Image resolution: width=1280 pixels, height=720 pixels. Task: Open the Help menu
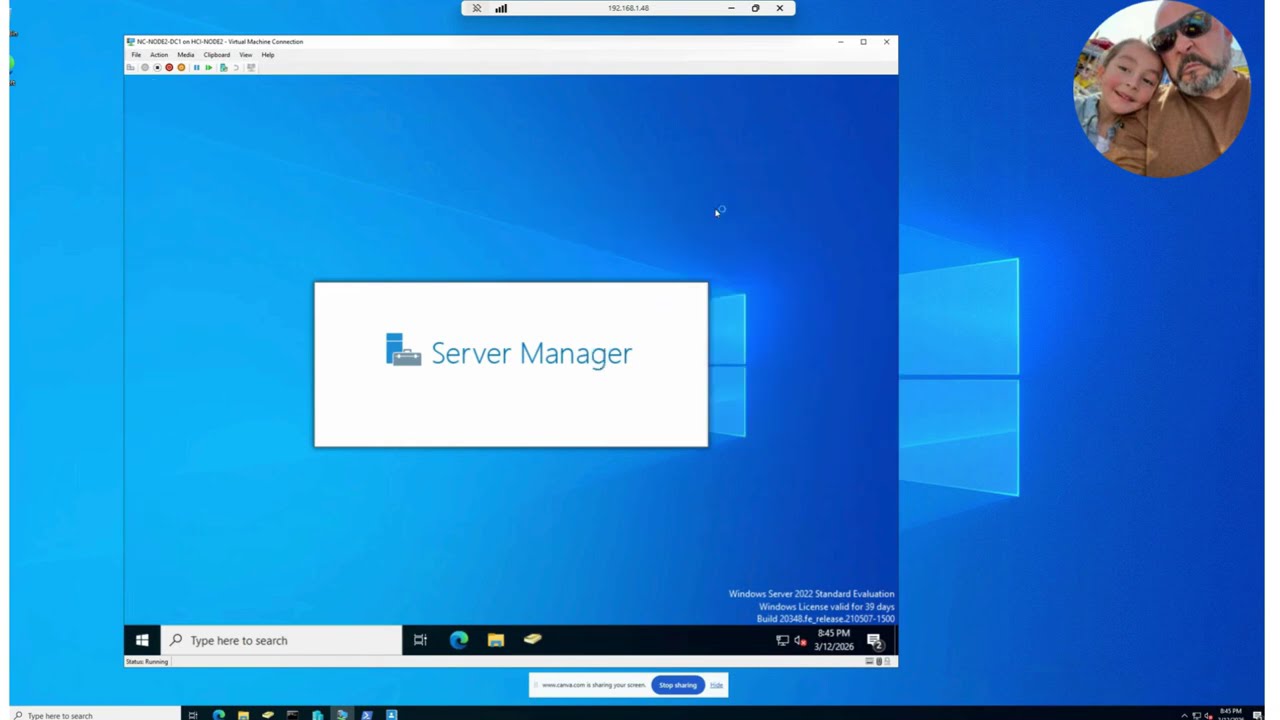[x=268, y=55]
